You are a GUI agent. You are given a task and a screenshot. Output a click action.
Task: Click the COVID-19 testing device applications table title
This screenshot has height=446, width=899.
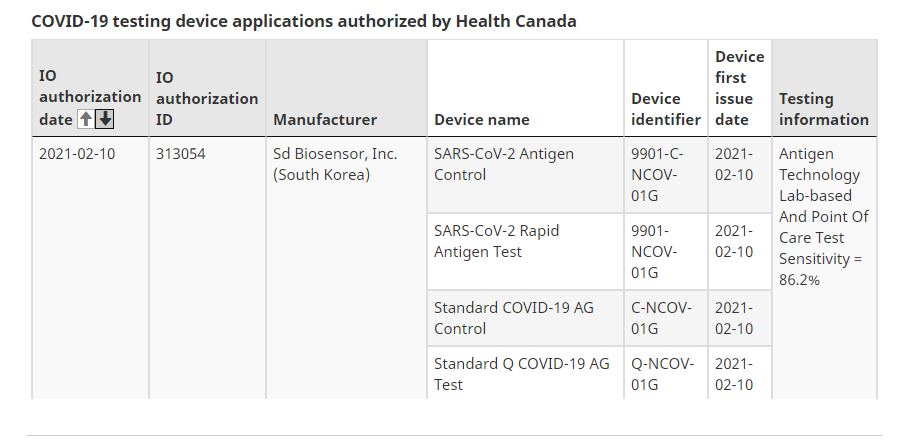click(x=304, y=21)
